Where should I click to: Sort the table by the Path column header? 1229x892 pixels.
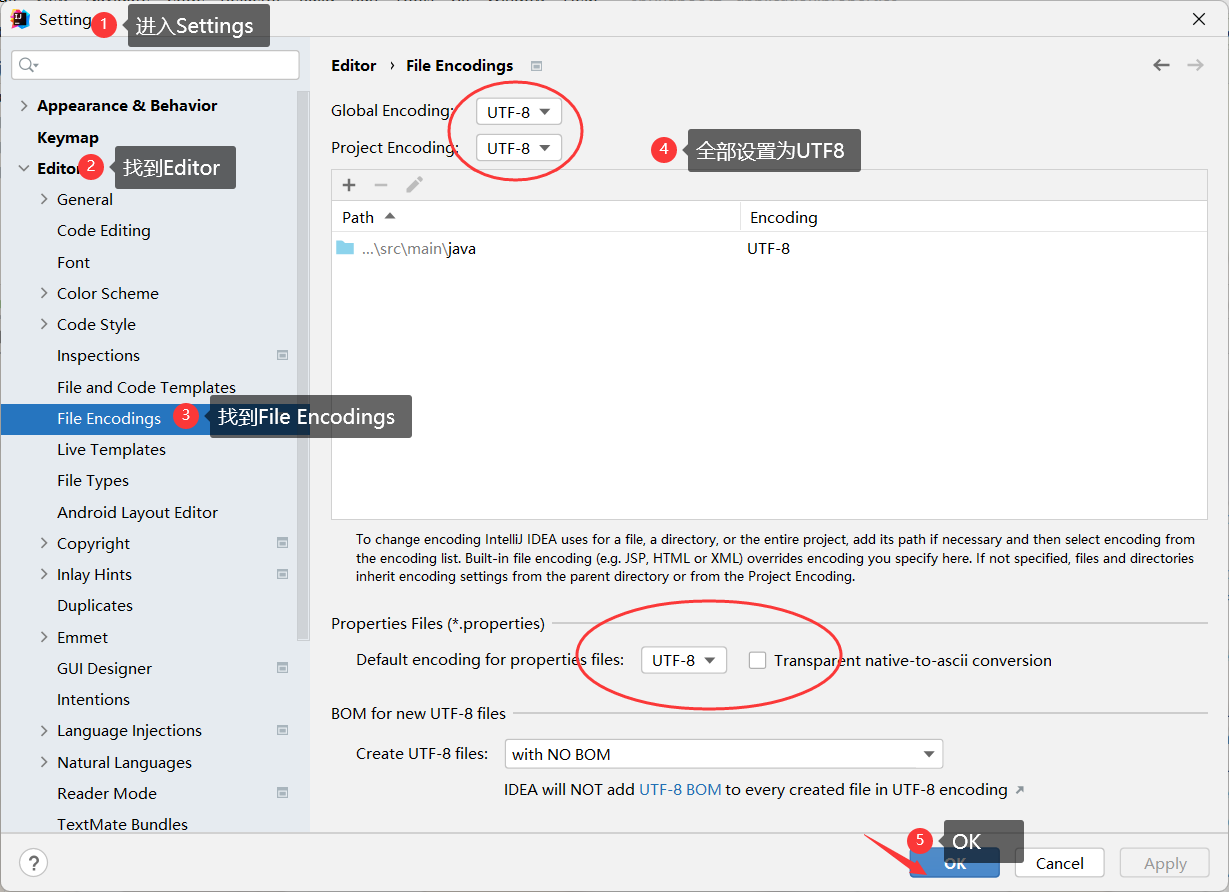pyautogui.click(x=536, y=217)
